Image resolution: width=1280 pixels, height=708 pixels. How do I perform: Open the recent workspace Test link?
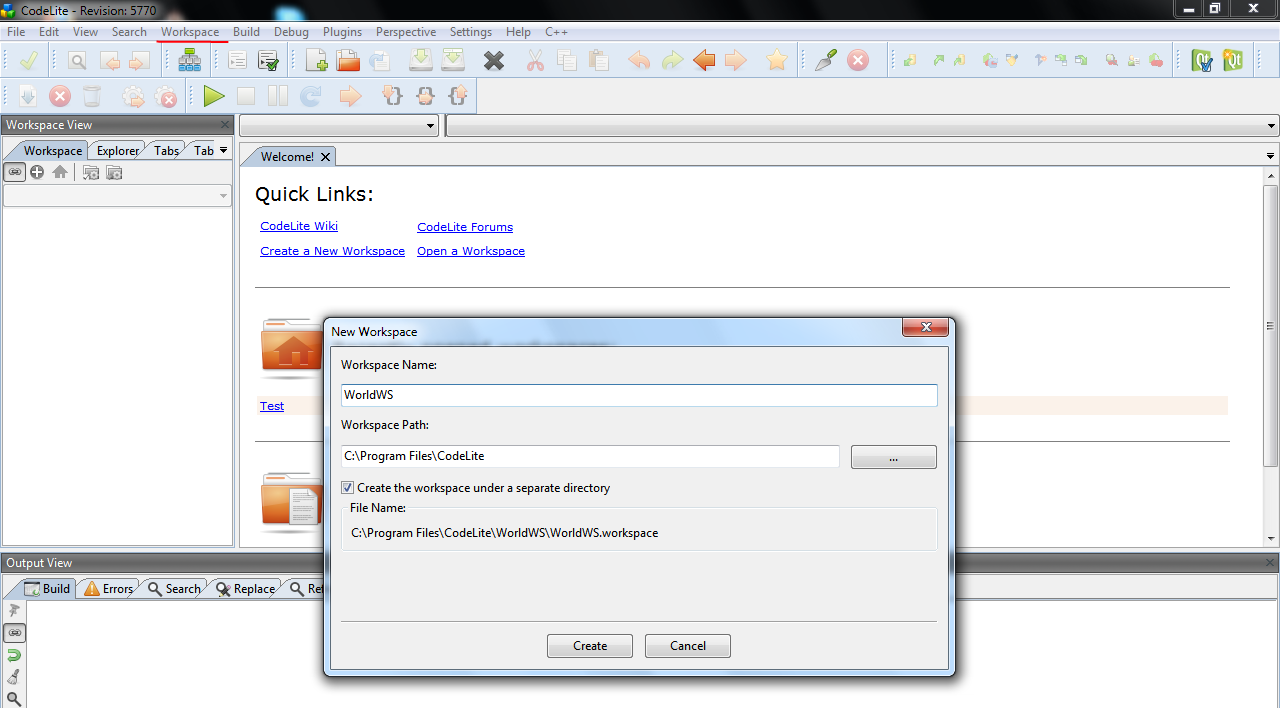(272, 406)
